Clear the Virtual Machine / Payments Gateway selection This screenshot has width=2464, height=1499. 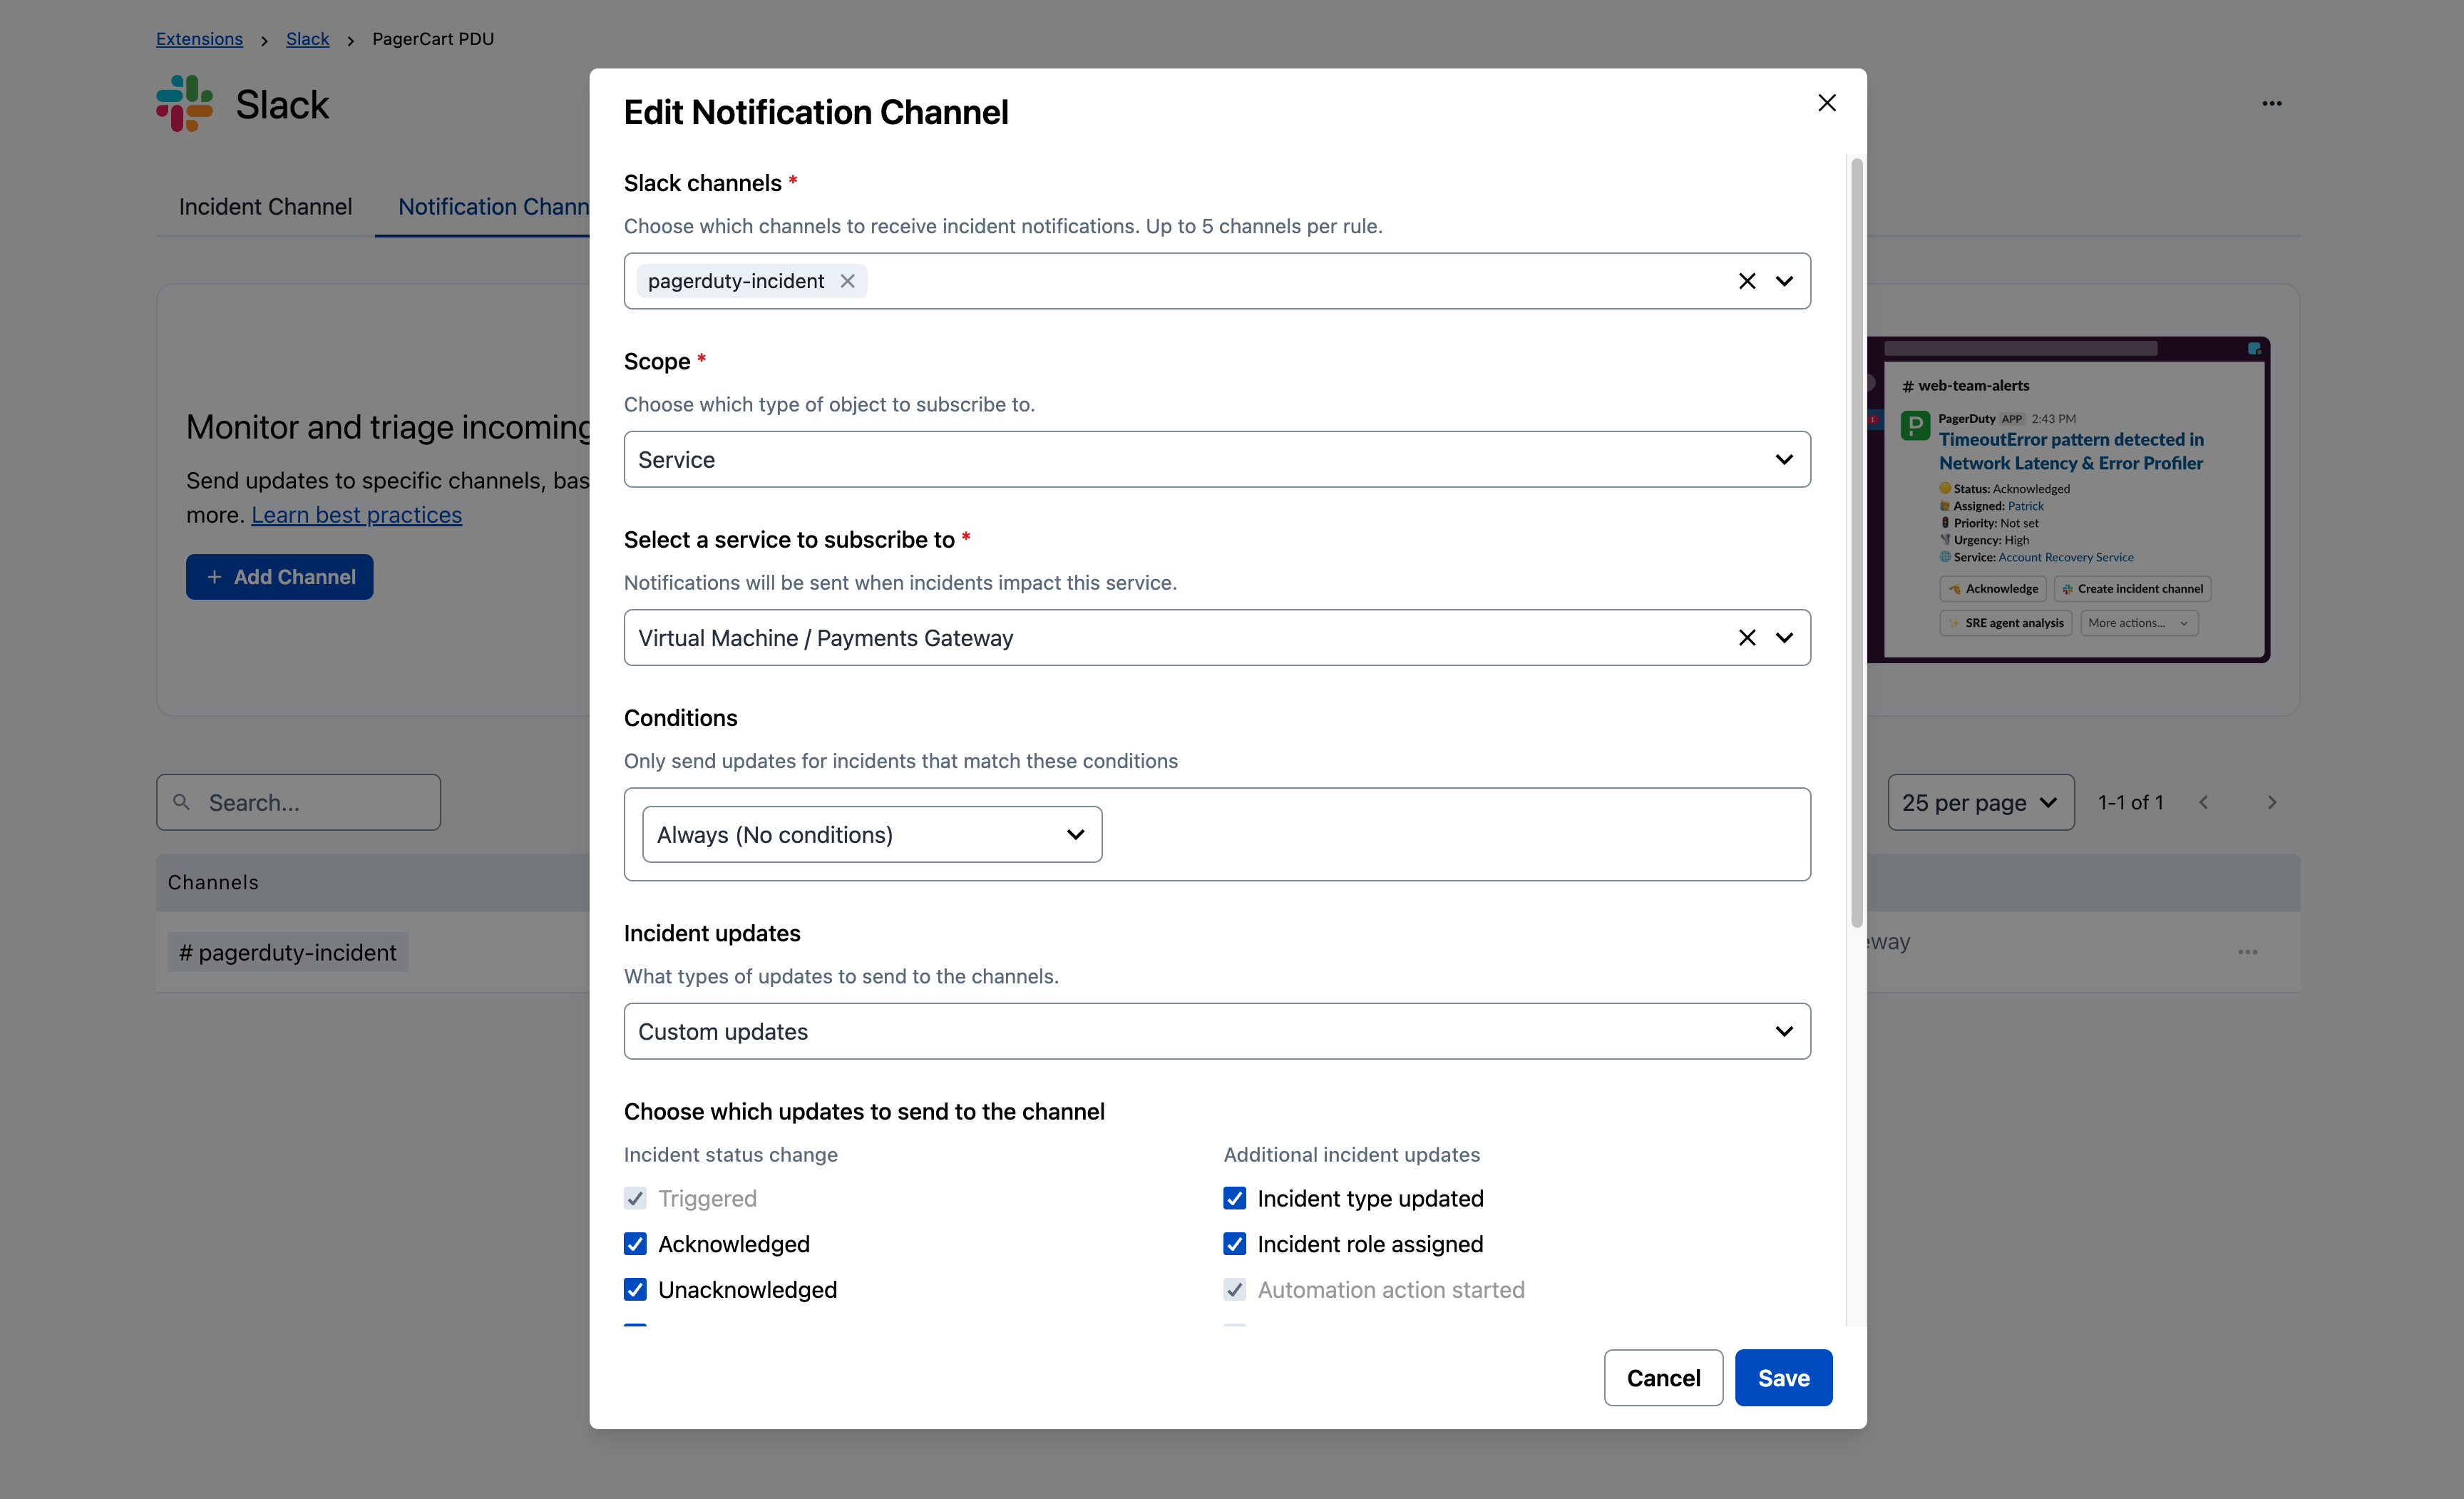coord(1746,638)
